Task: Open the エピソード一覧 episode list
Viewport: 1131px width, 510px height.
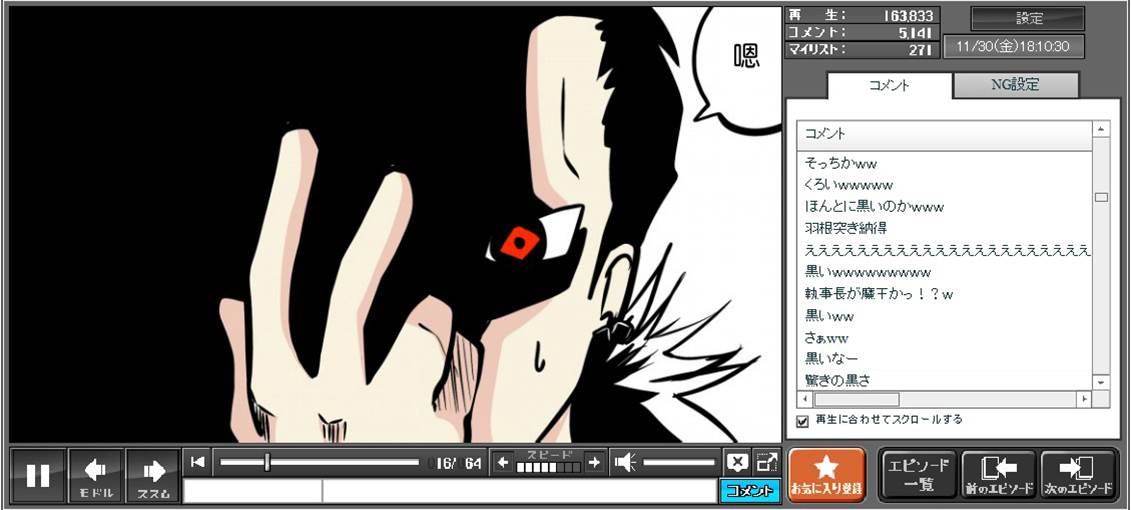Action: point(918,475)
